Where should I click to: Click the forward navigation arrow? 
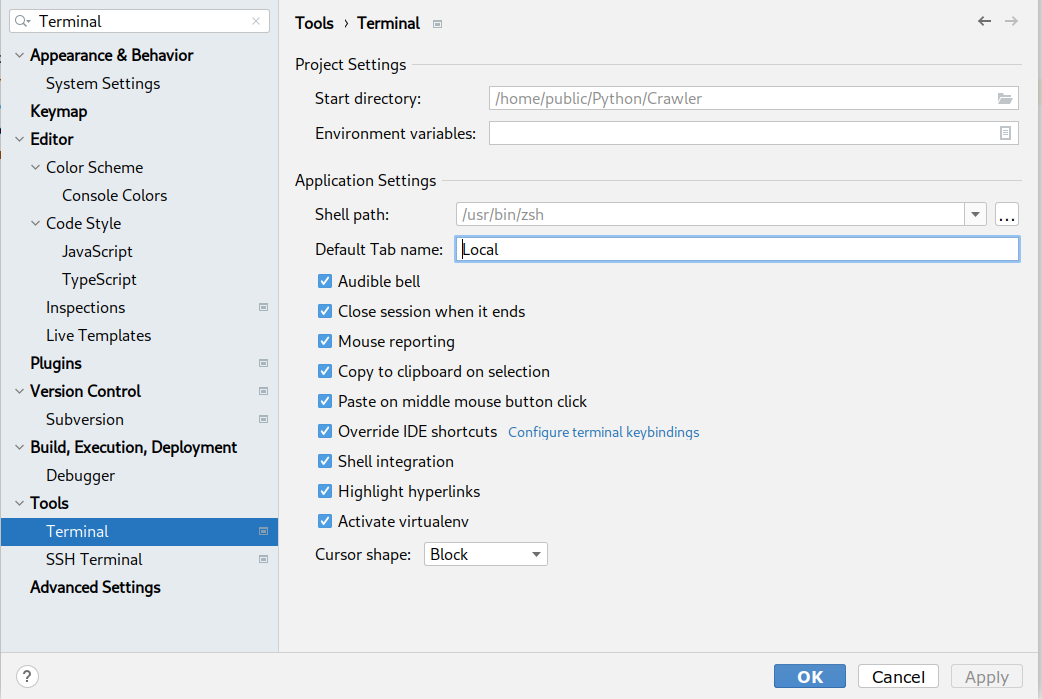click(1011, 21)
